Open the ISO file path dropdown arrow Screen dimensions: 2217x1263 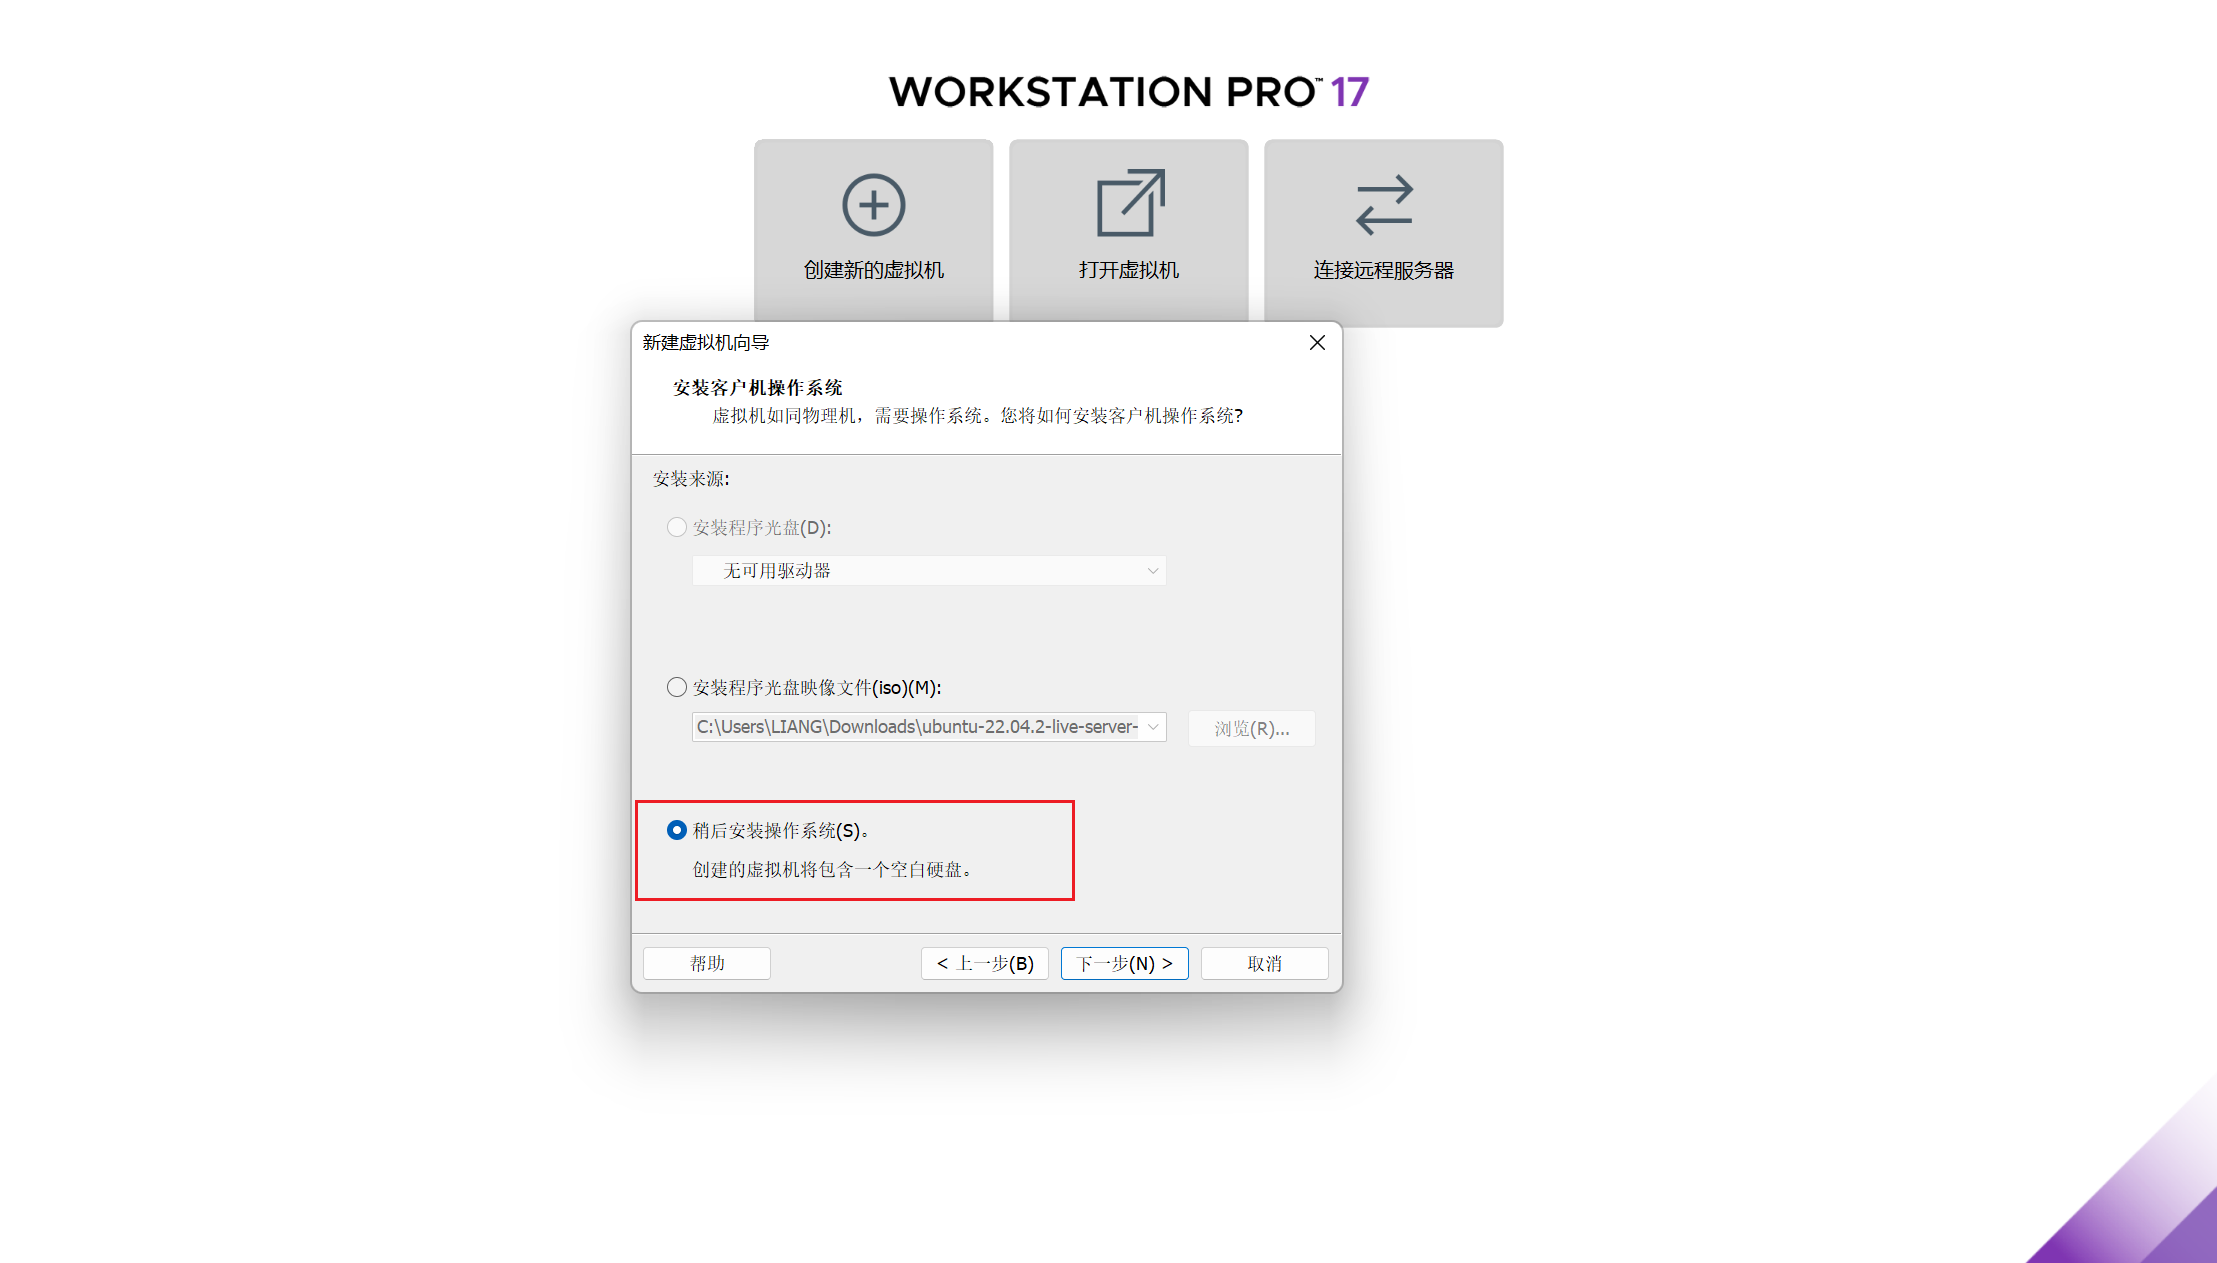click(x=1153, y=727)
